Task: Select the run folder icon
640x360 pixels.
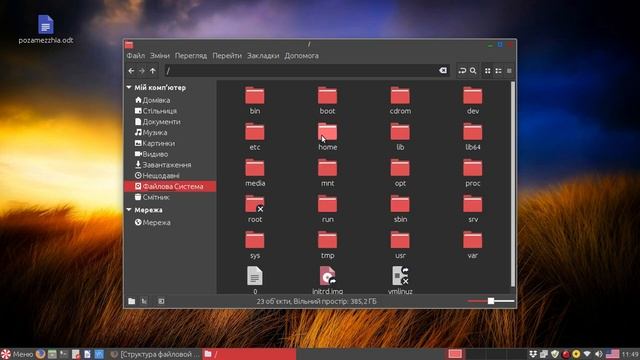Action: (327, 204)
